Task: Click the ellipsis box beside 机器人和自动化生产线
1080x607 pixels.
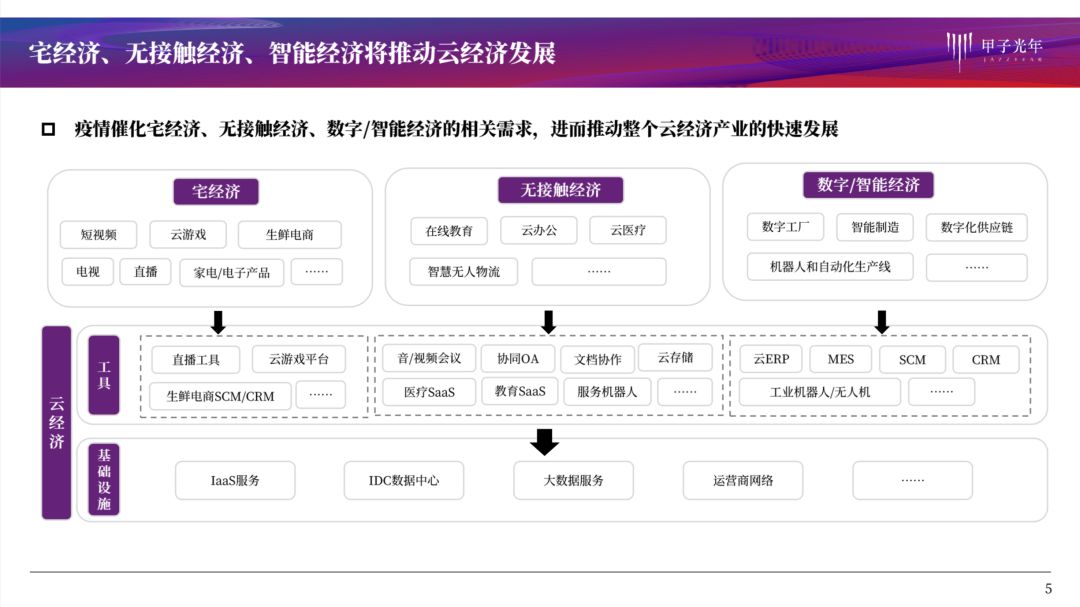Action: click(977, 267)
